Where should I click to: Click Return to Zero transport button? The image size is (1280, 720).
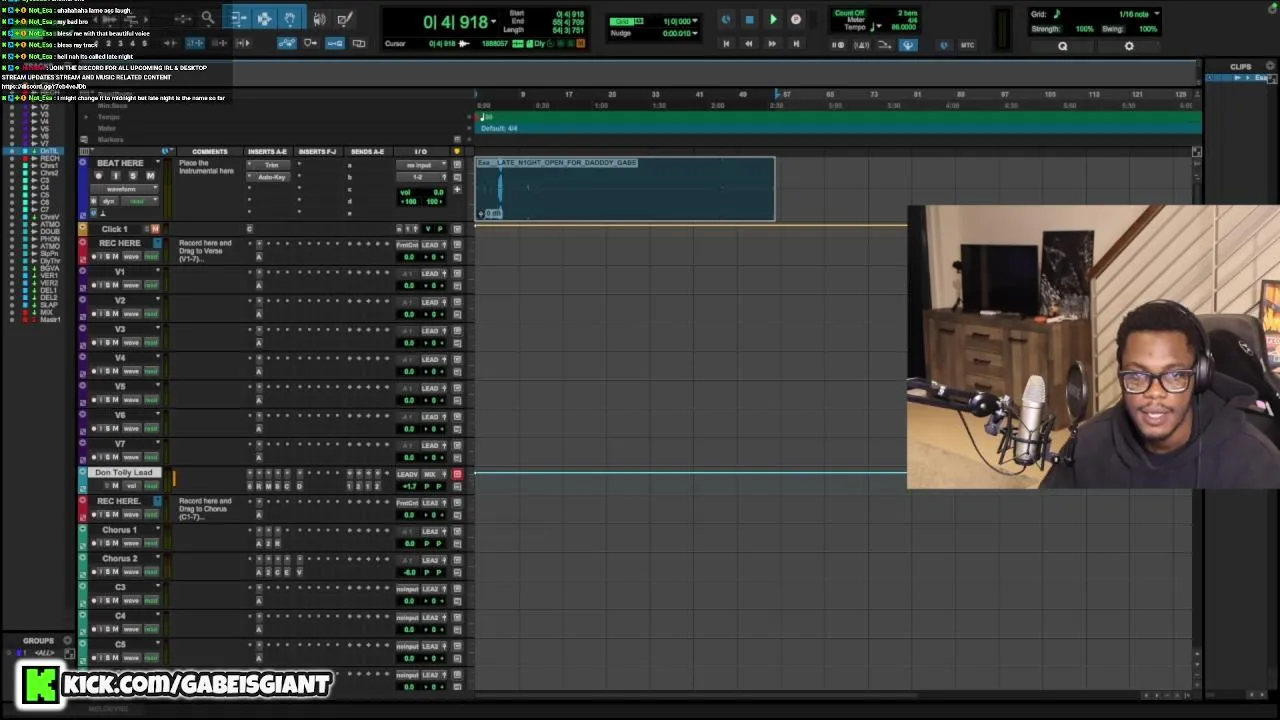click(x=726, y=44)
